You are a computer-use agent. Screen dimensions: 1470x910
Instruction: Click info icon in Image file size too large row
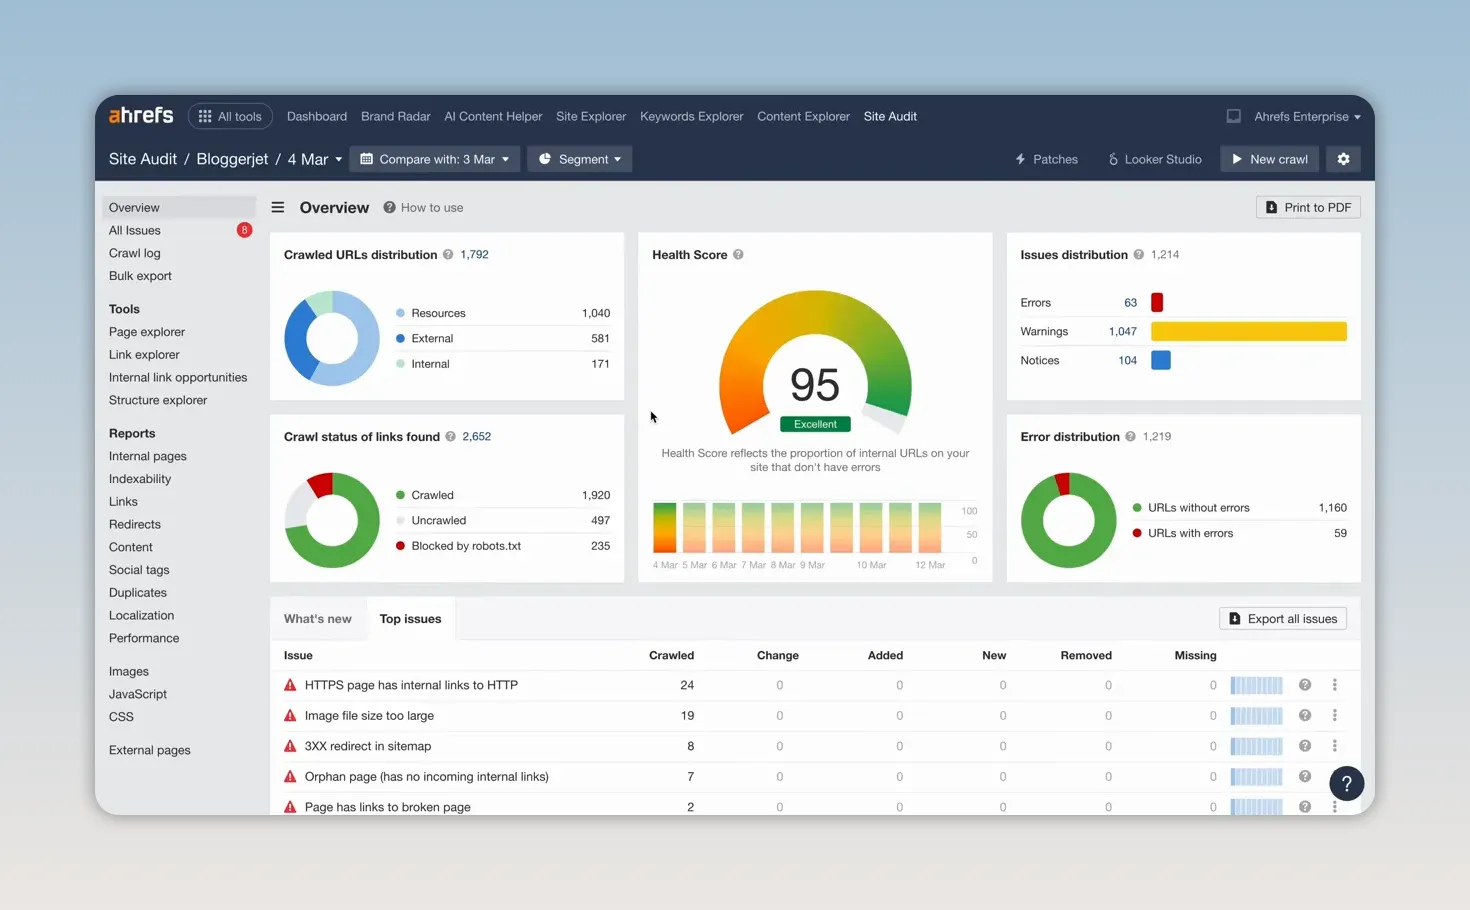(1305, 715)
